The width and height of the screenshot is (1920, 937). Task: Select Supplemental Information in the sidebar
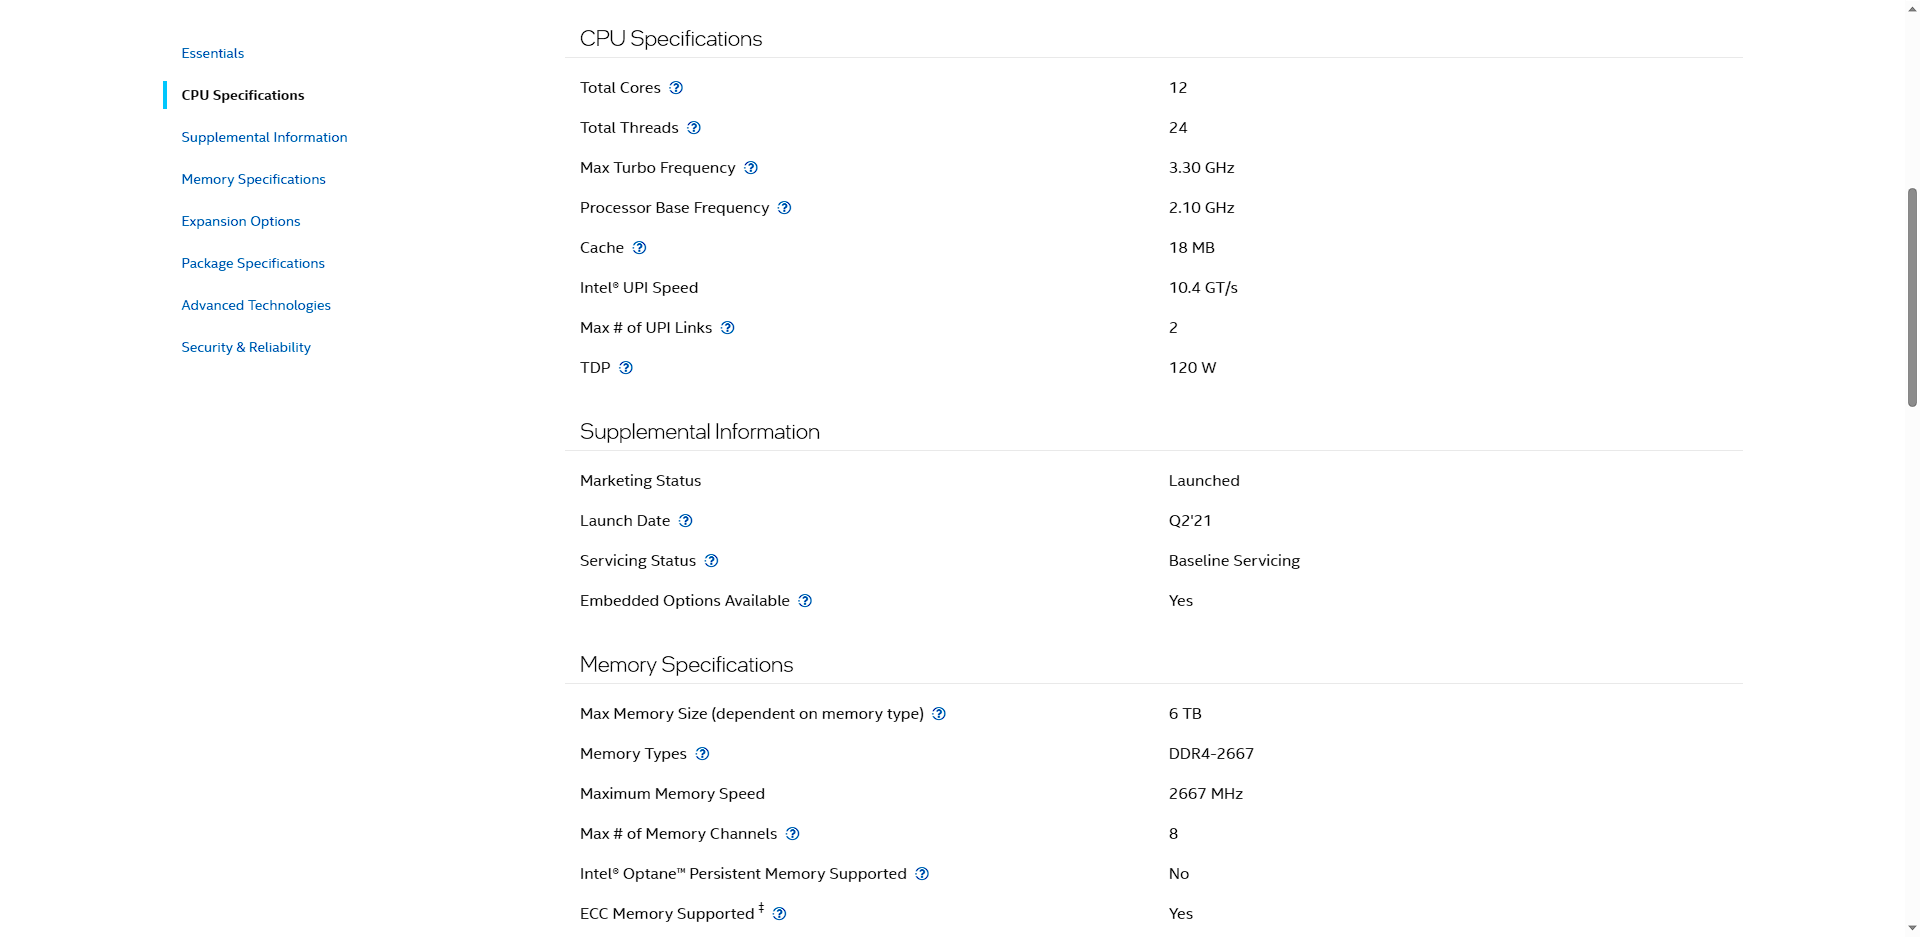coord(264,137)
